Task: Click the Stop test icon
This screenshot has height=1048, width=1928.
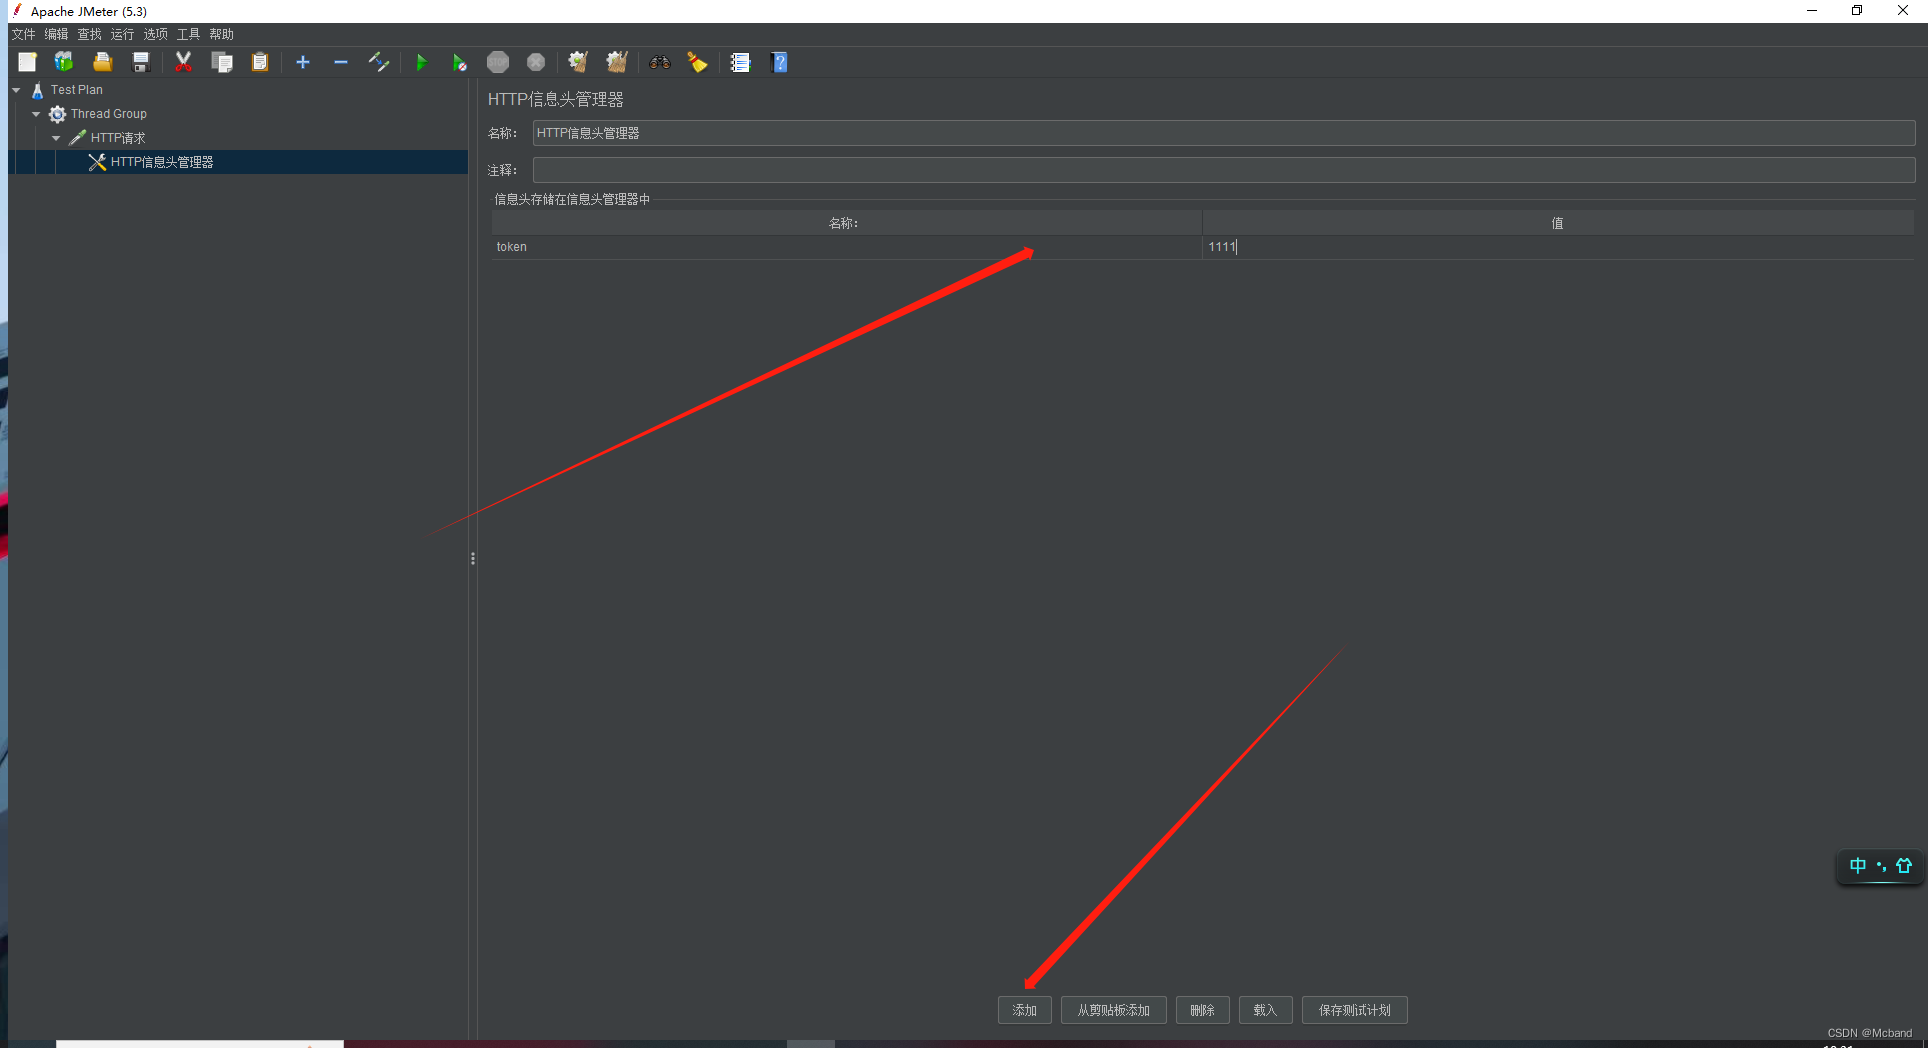Action: pyautogui.click(x=498, y=62)
